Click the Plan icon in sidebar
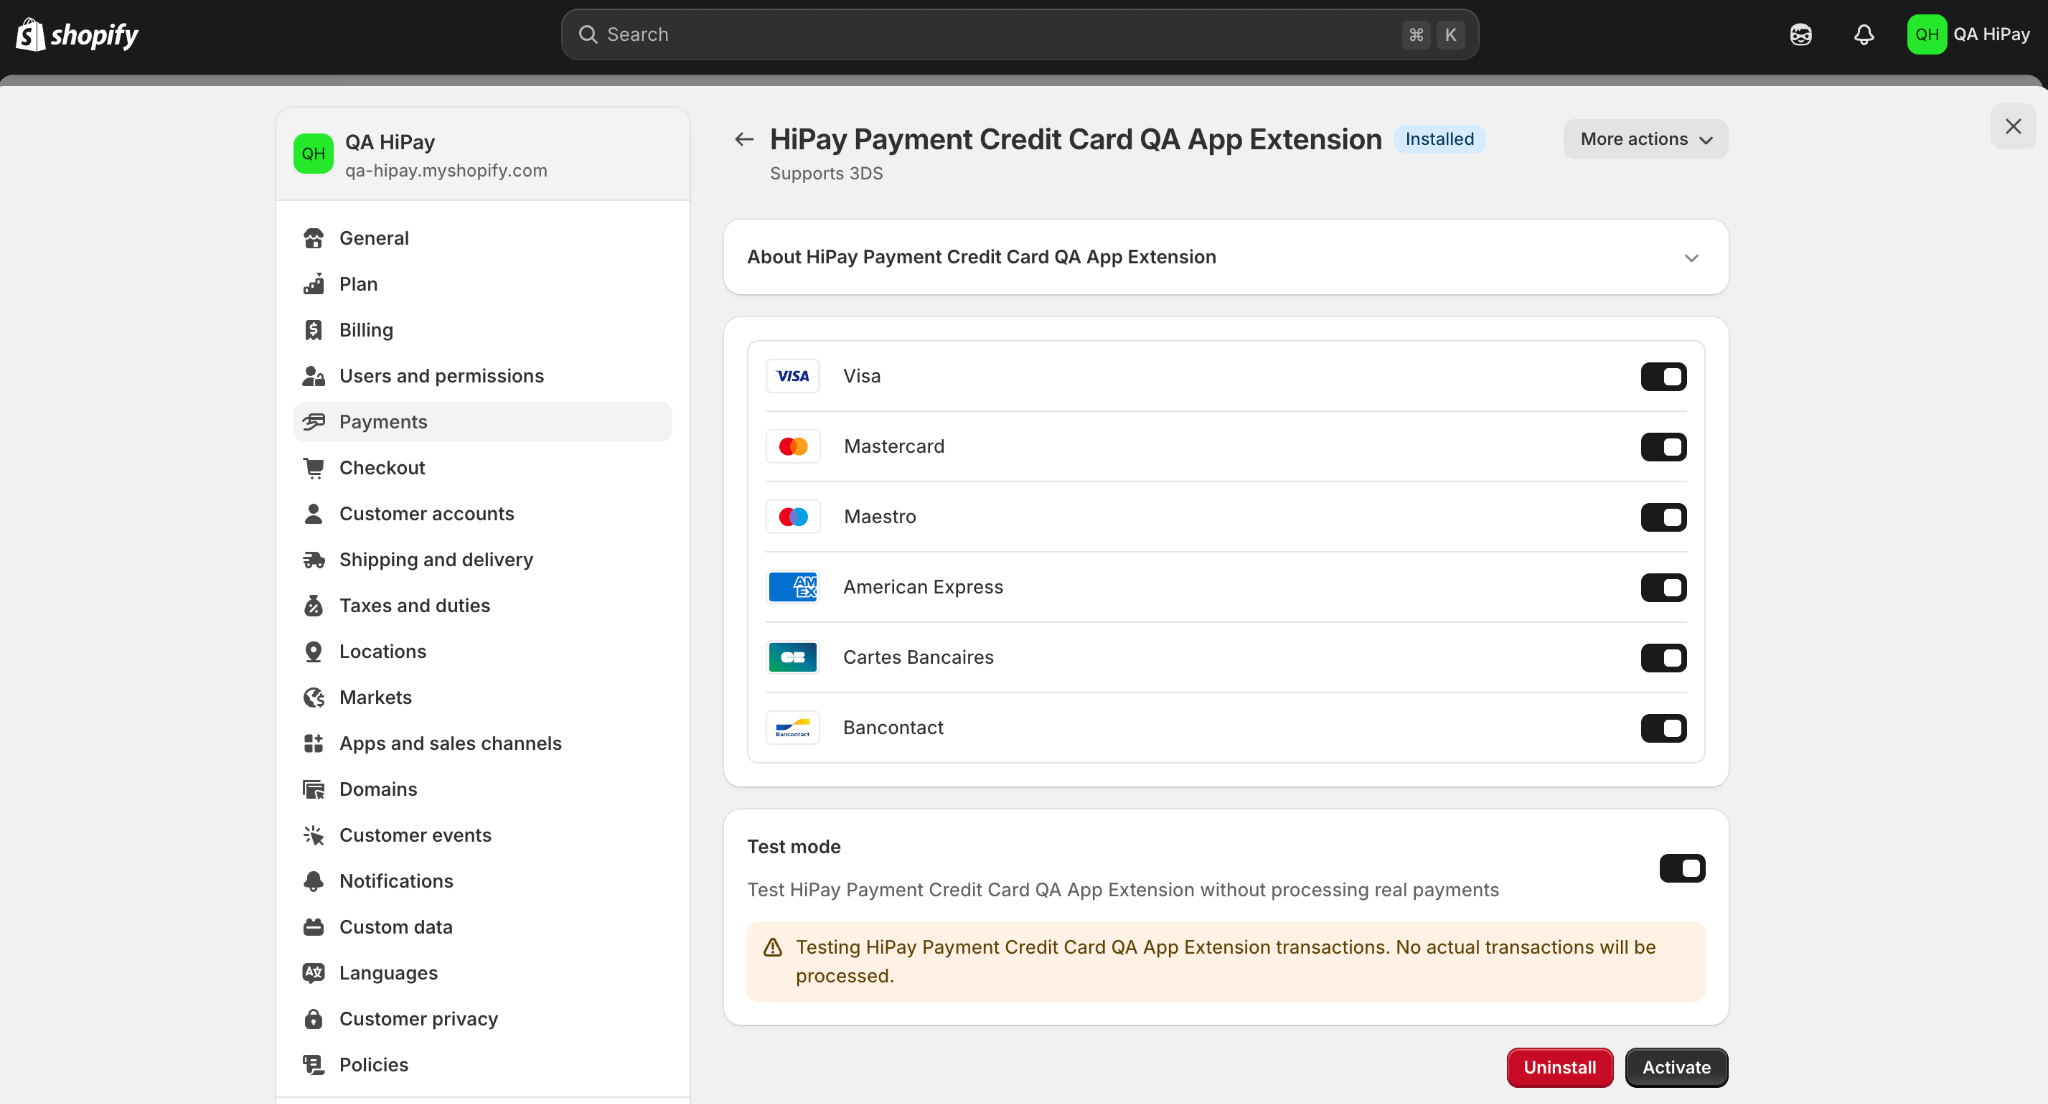2048x1104 pixels. coord(314,284)
